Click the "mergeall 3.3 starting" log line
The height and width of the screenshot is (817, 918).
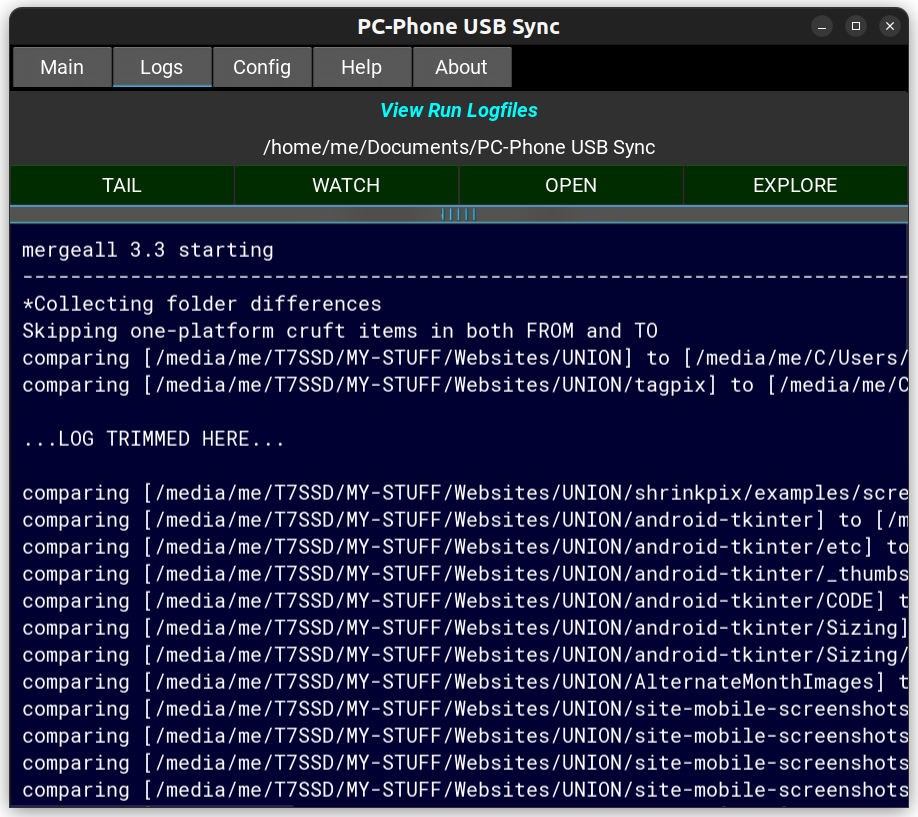click(x=148, y=250)
